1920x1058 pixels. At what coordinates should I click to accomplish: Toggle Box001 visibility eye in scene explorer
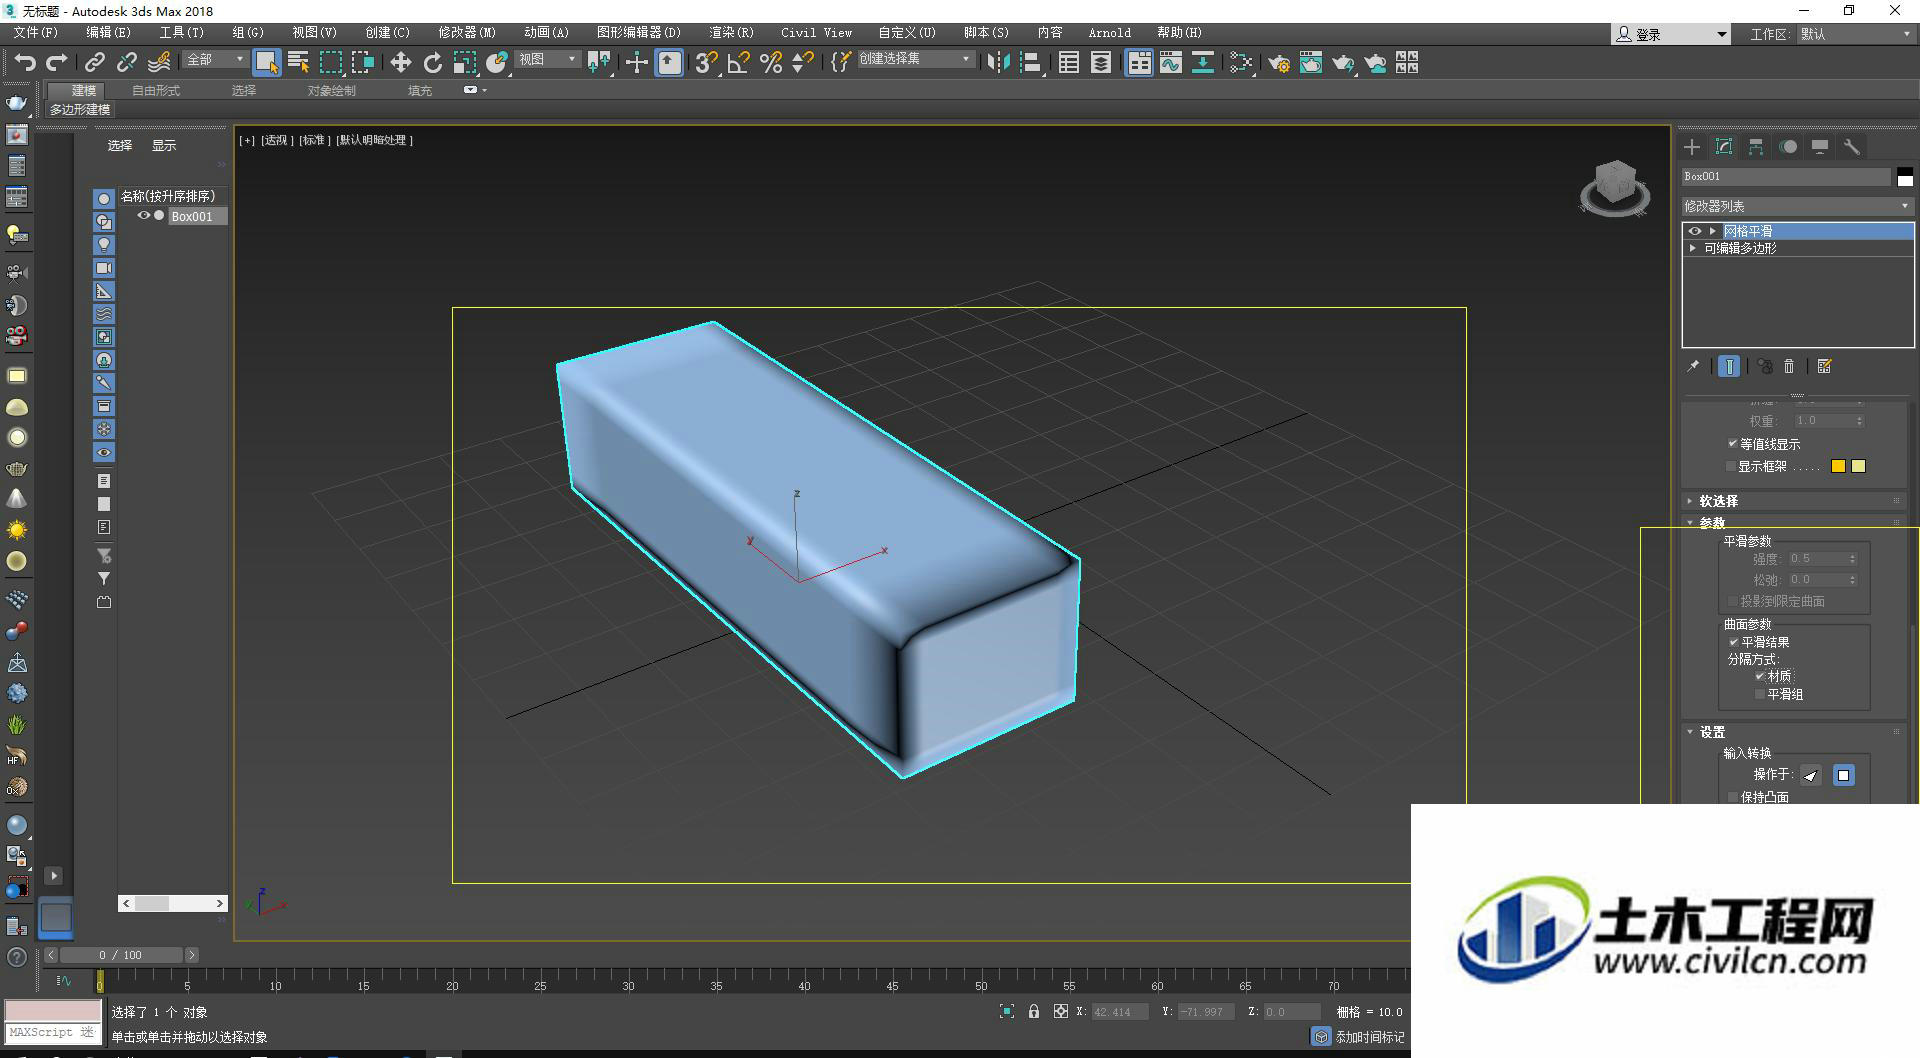click(x=144, y=215)
